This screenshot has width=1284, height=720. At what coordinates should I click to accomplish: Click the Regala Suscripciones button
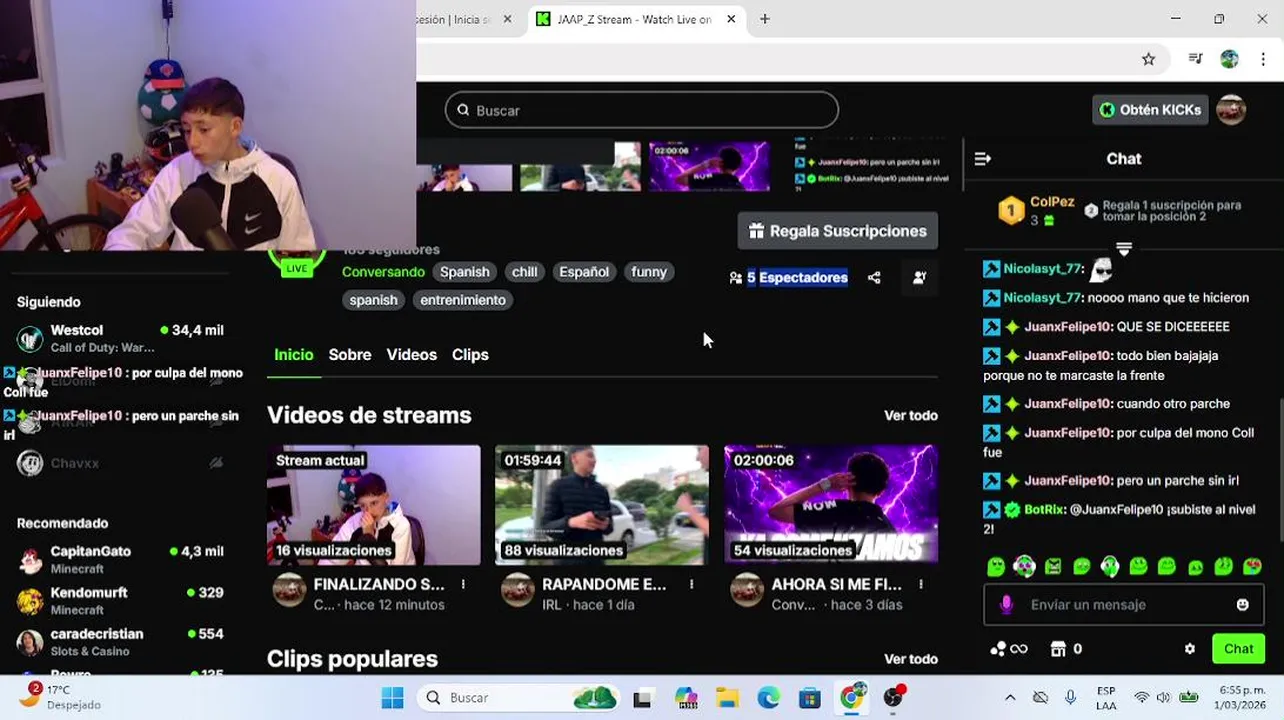[x=838, y=231]
